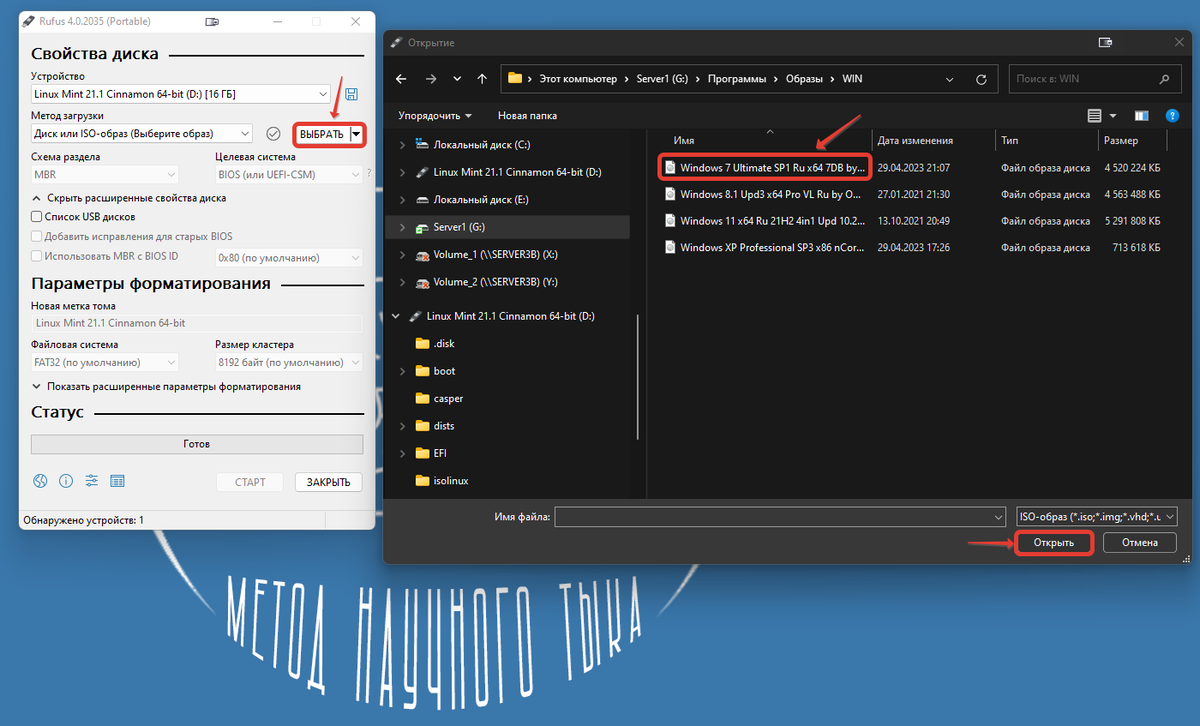This screenshot has height=726, width=1200.
Task: Go forward in the file dialog
Action: 431,78
